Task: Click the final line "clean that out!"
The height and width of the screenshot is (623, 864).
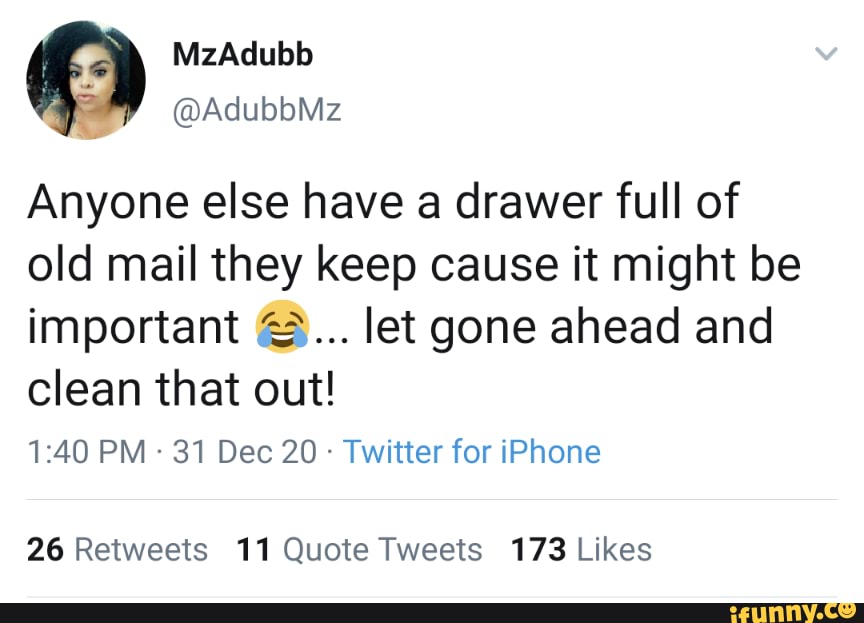Action: tap(180, 390)
